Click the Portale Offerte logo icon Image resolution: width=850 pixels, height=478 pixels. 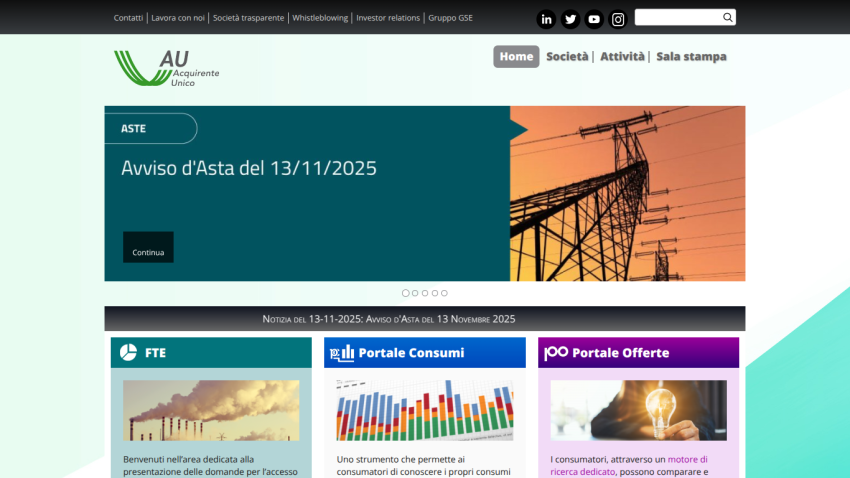point(556,353)
